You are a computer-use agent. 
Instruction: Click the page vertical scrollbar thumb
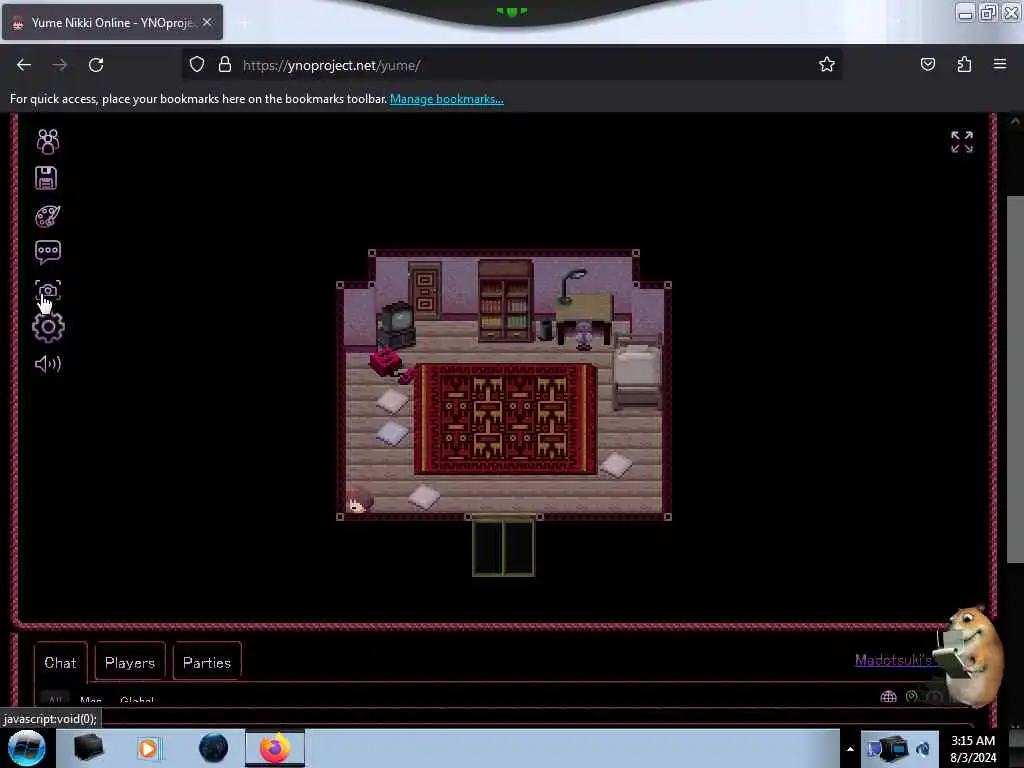(1015, 379)
